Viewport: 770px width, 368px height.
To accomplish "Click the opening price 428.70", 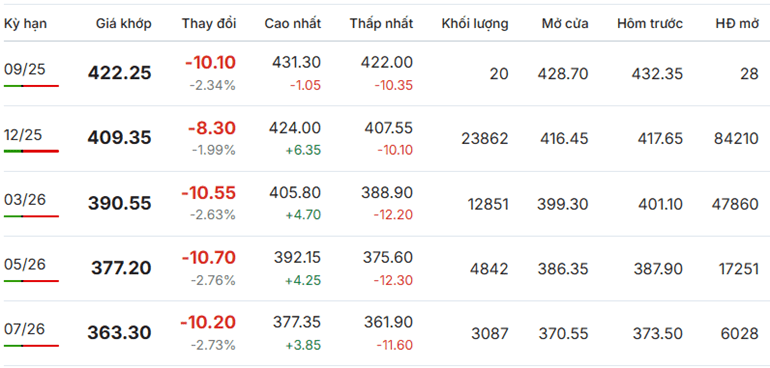I will (563, 74).
